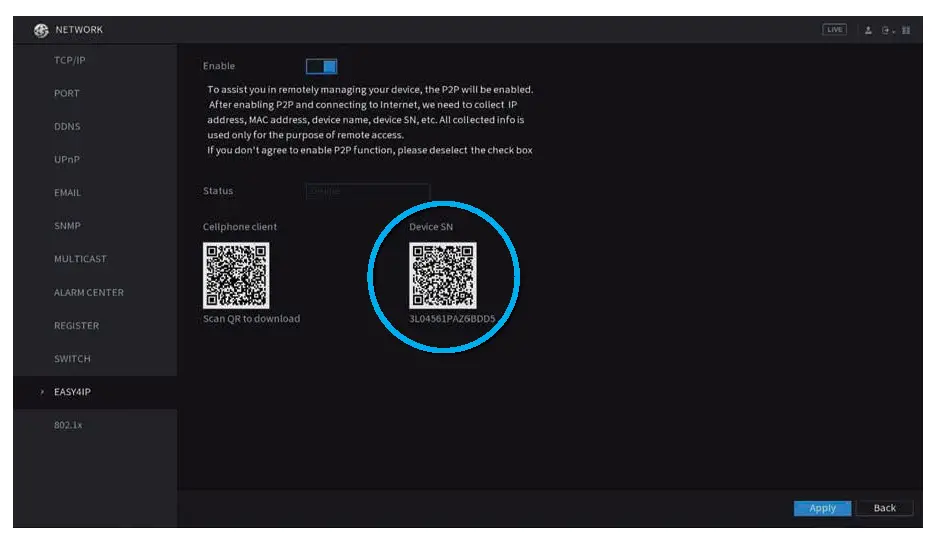Click the Apply button
936x540 pixels.
(823, 508)
